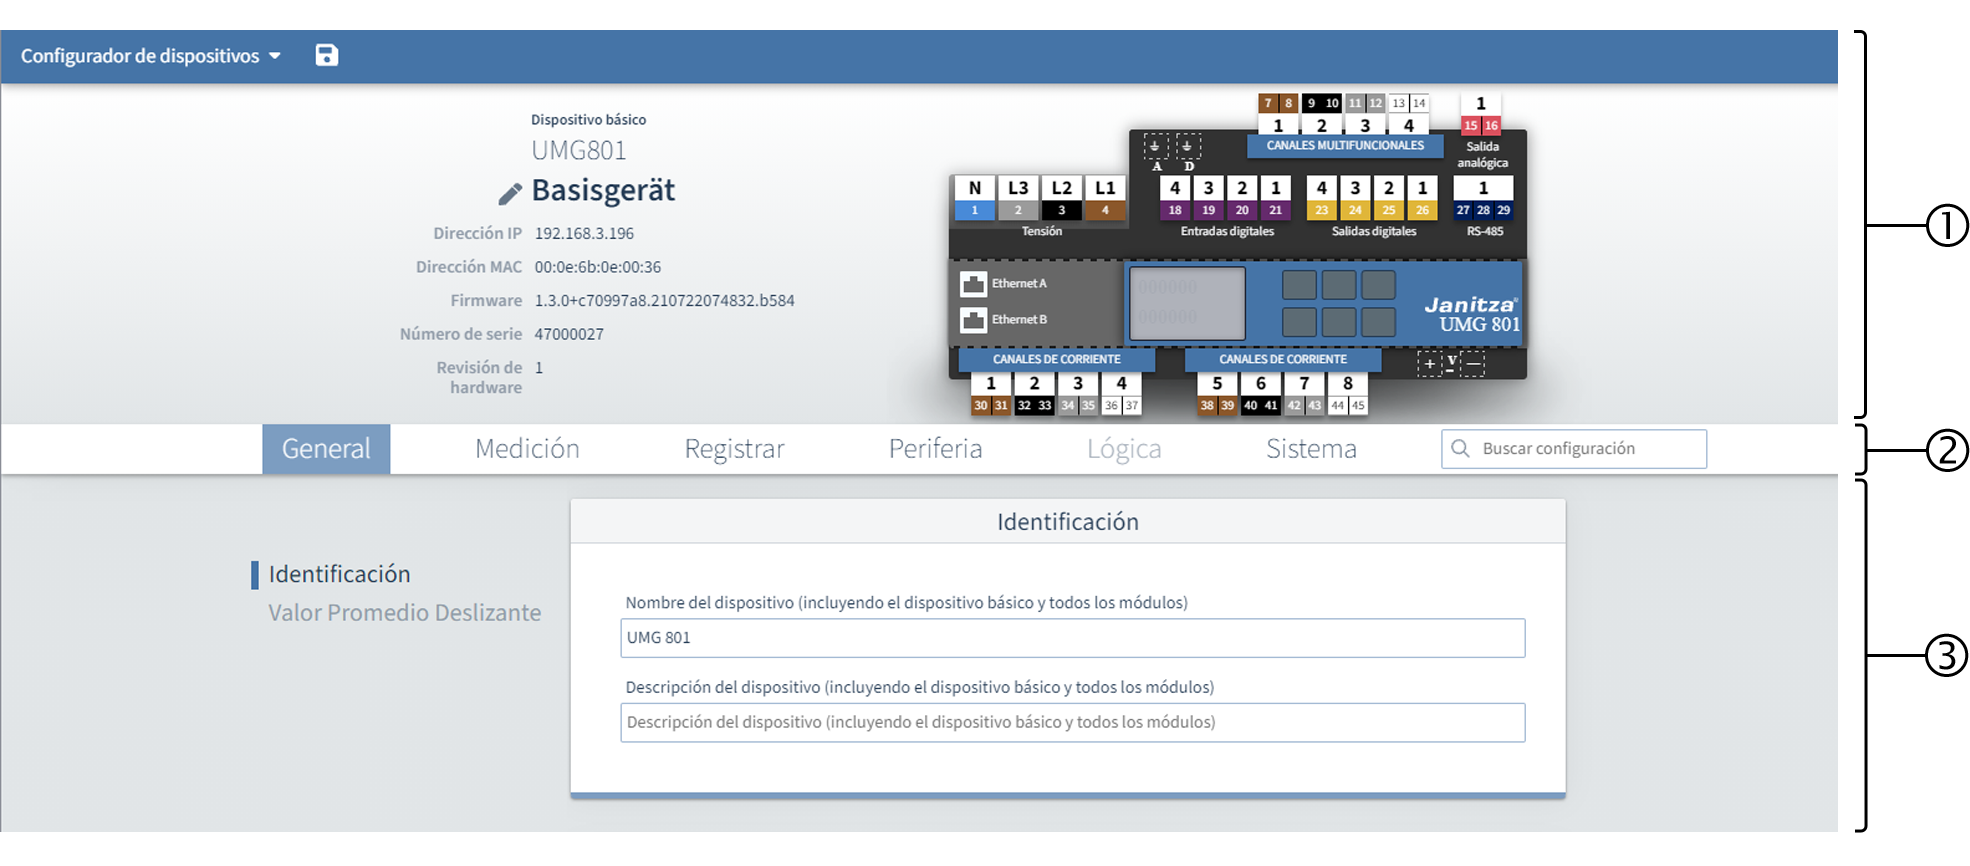1970x866 pixels.
Task: Select multifunction channel 4 (terminals 13, 14)
Action: pos(1409,114)
